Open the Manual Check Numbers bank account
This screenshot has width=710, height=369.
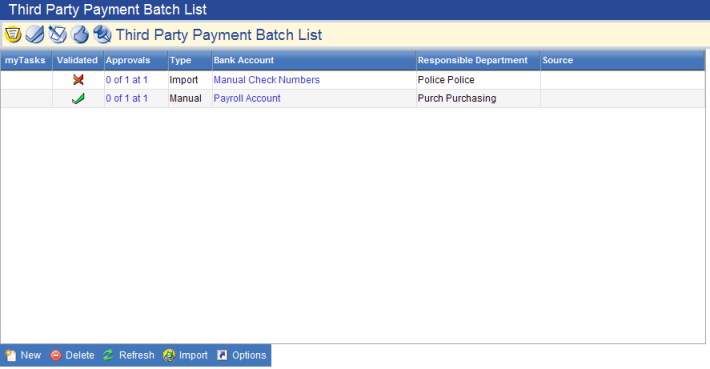point(267,80)
